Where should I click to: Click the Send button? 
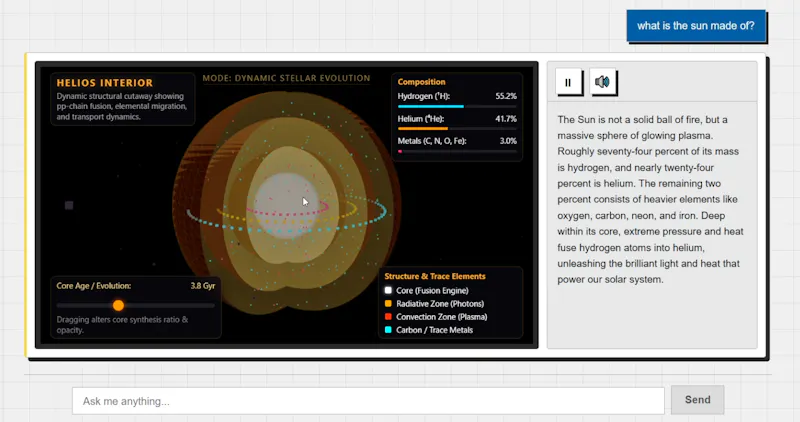click(x=697, y=400)
